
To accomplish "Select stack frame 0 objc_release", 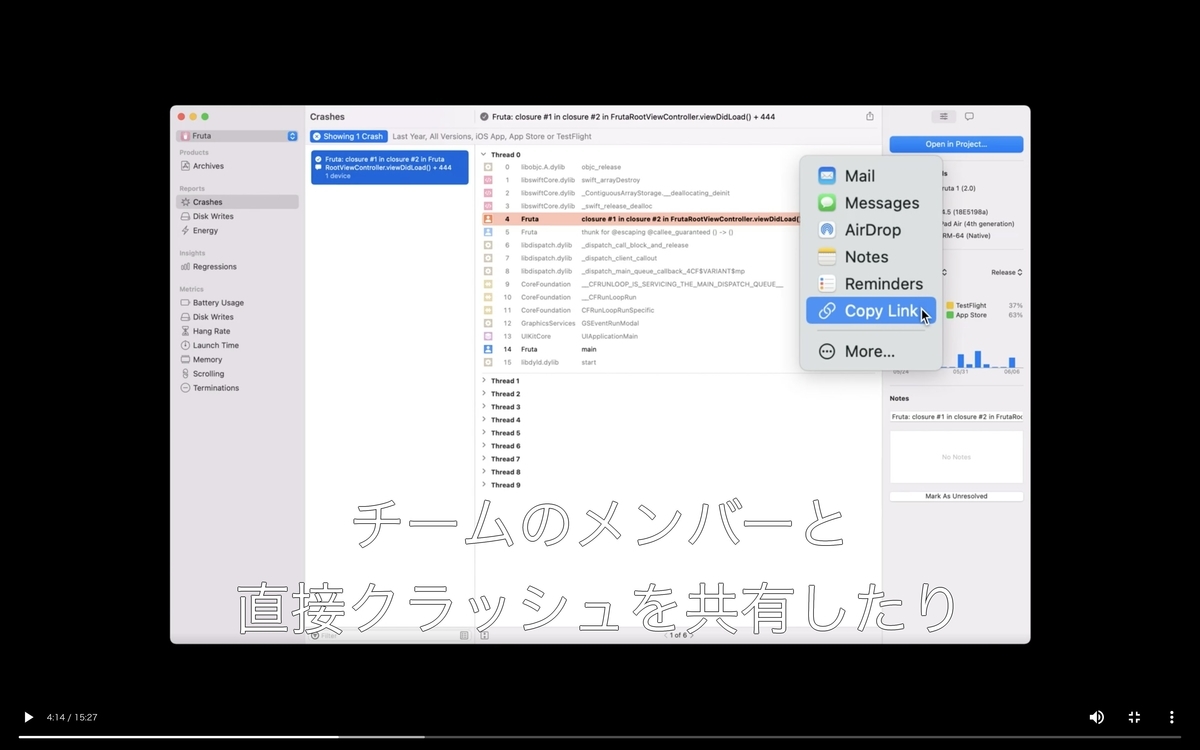I will [x=640, y=167].
